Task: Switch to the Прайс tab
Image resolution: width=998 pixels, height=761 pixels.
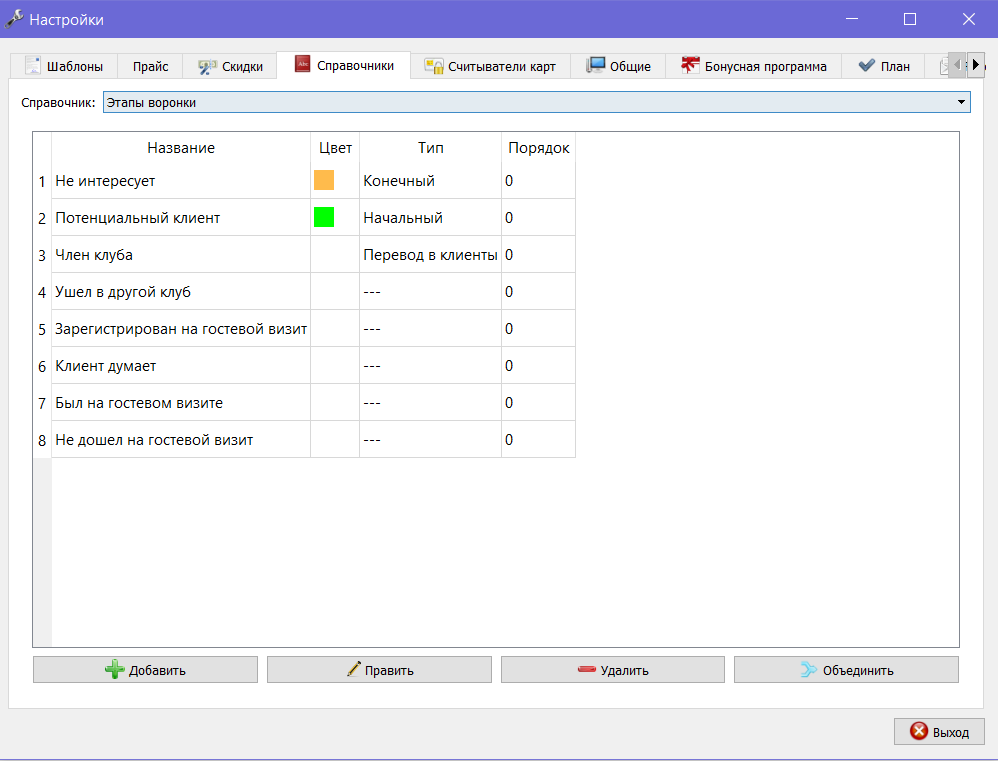Action: 150,66
